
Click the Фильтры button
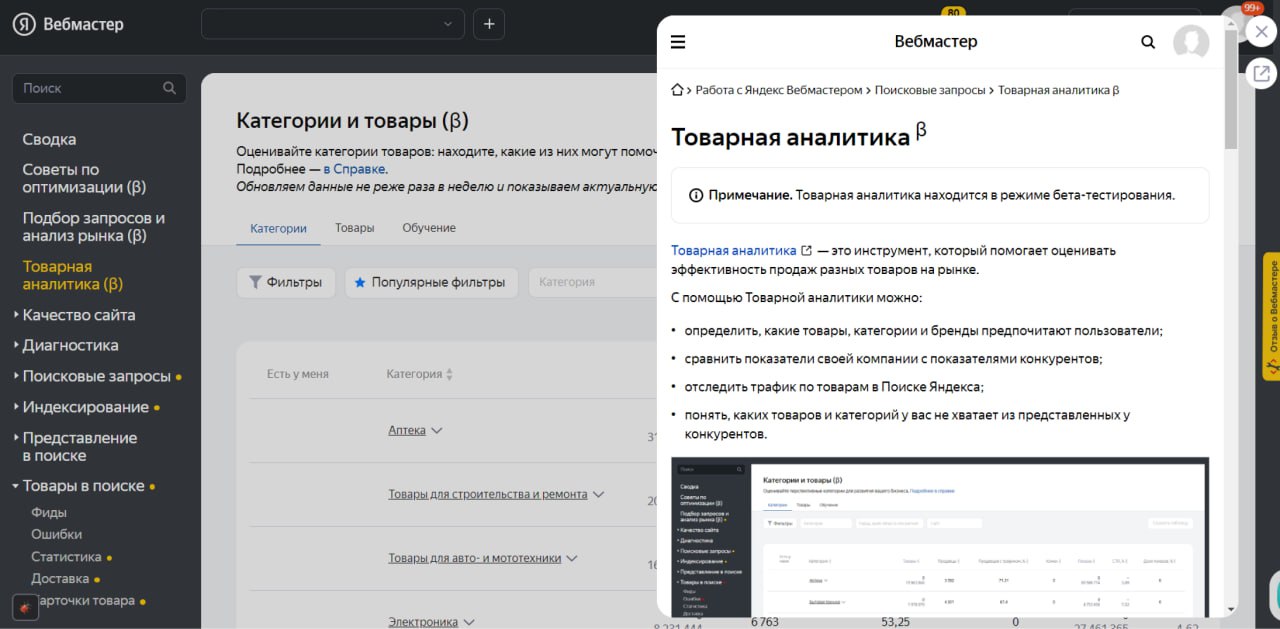coord(285,282)
